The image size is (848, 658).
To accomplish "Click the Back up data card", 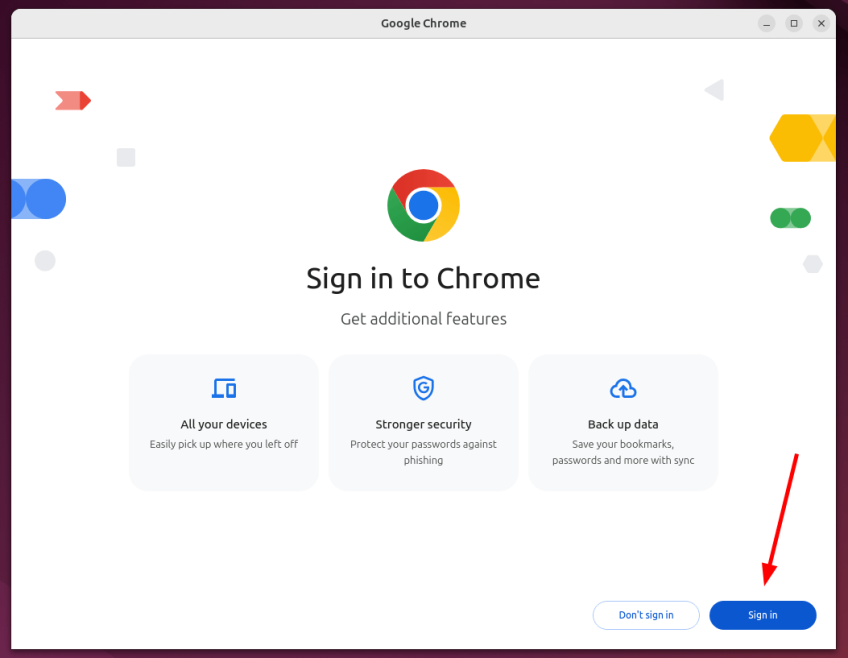I will pyautogui.click(x=622, y=422).
